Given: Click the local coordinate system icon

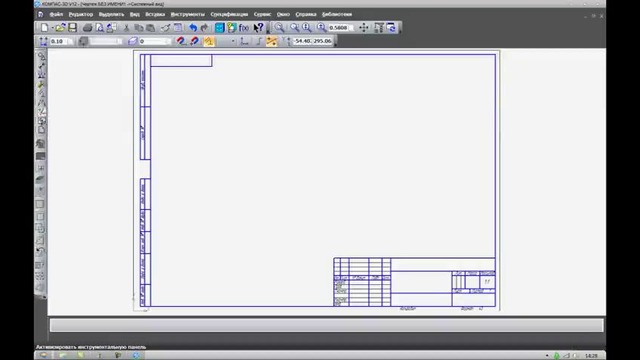Looking at the screenshot, I should tap(244, 41).
